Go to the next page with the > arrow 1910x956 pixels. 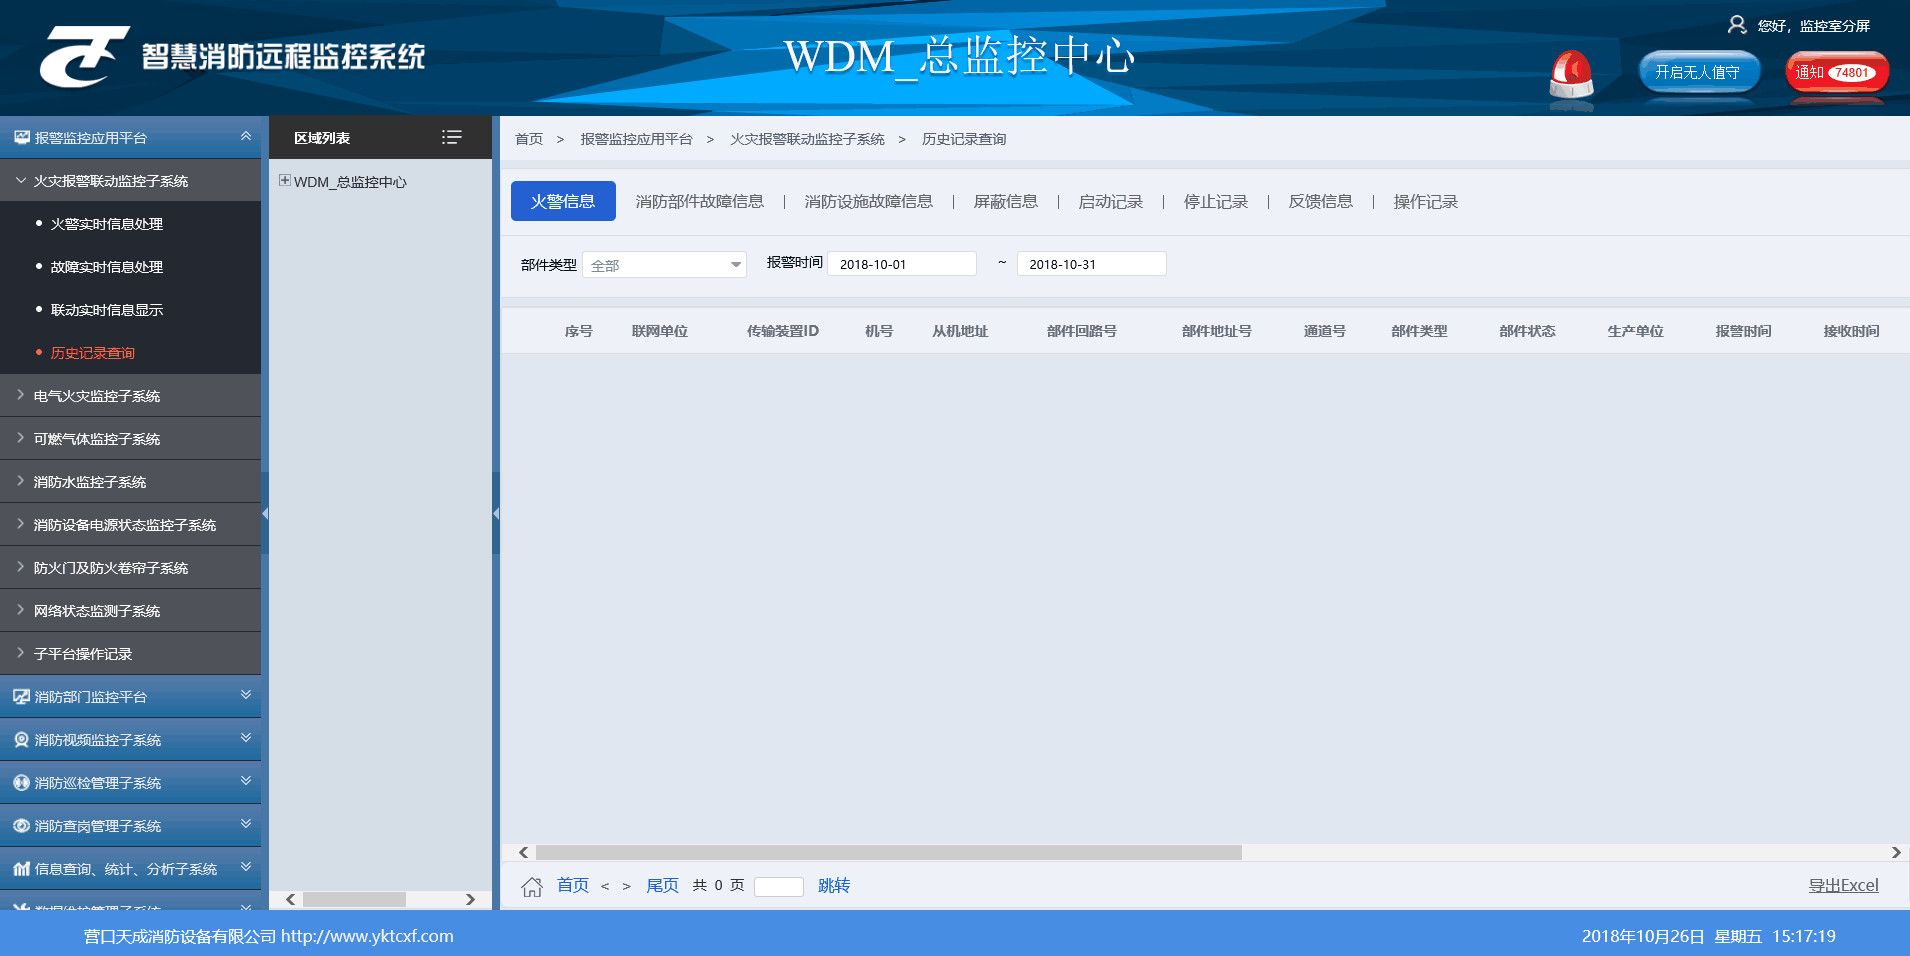tap(627, 886)
